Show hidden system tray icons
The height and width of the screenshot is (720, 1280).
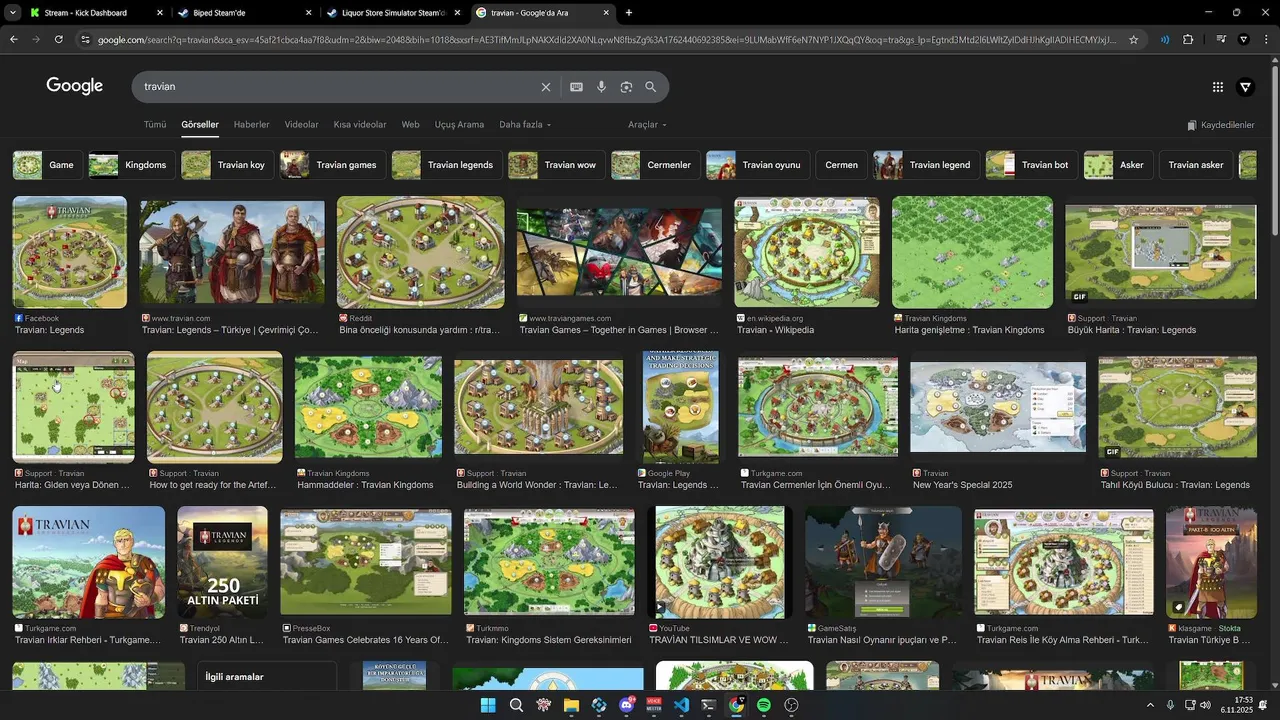[1150, 705]
